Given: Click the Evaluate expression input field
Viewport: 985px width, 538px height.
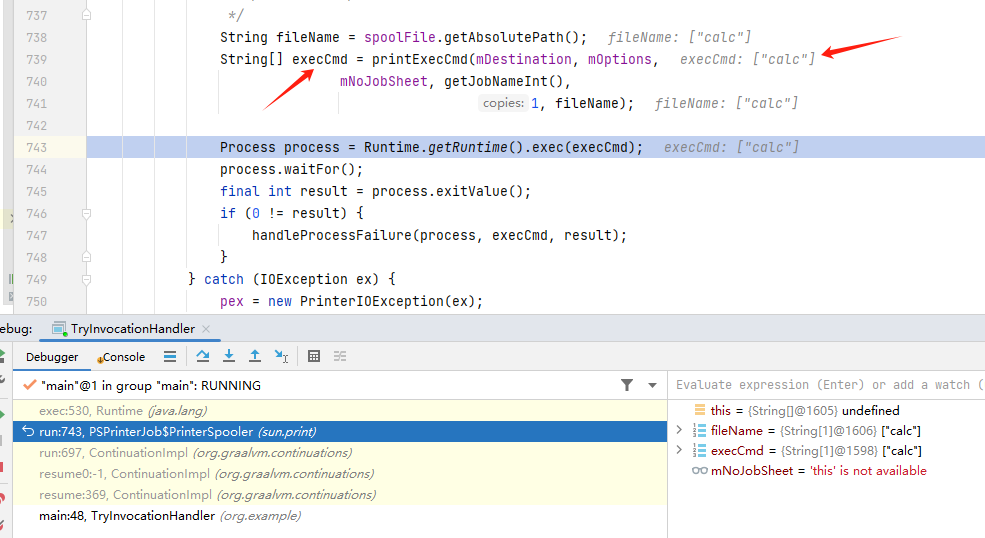Looking at the screenshot, I should (x=825, y=385).
